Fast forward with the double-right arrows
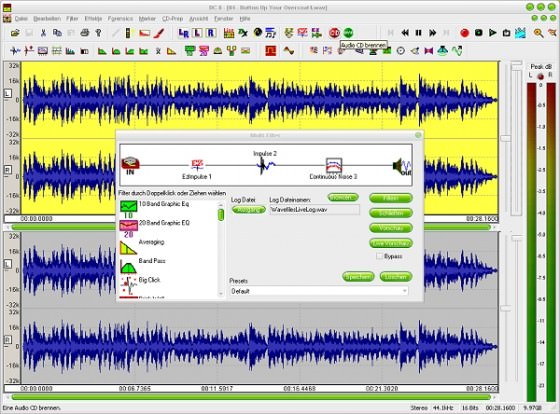Image resolution: width=560 pixels, height=414 pixels. pyautogui.click(x=432, y=33)
